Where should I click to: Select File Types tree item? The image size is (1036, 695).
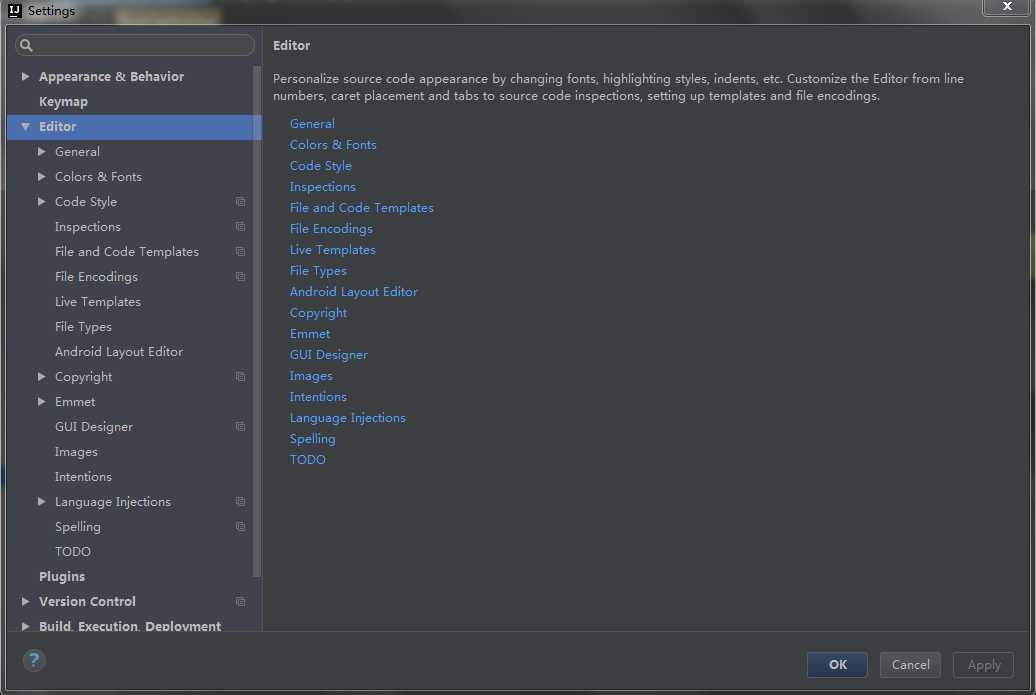(83, 327)
